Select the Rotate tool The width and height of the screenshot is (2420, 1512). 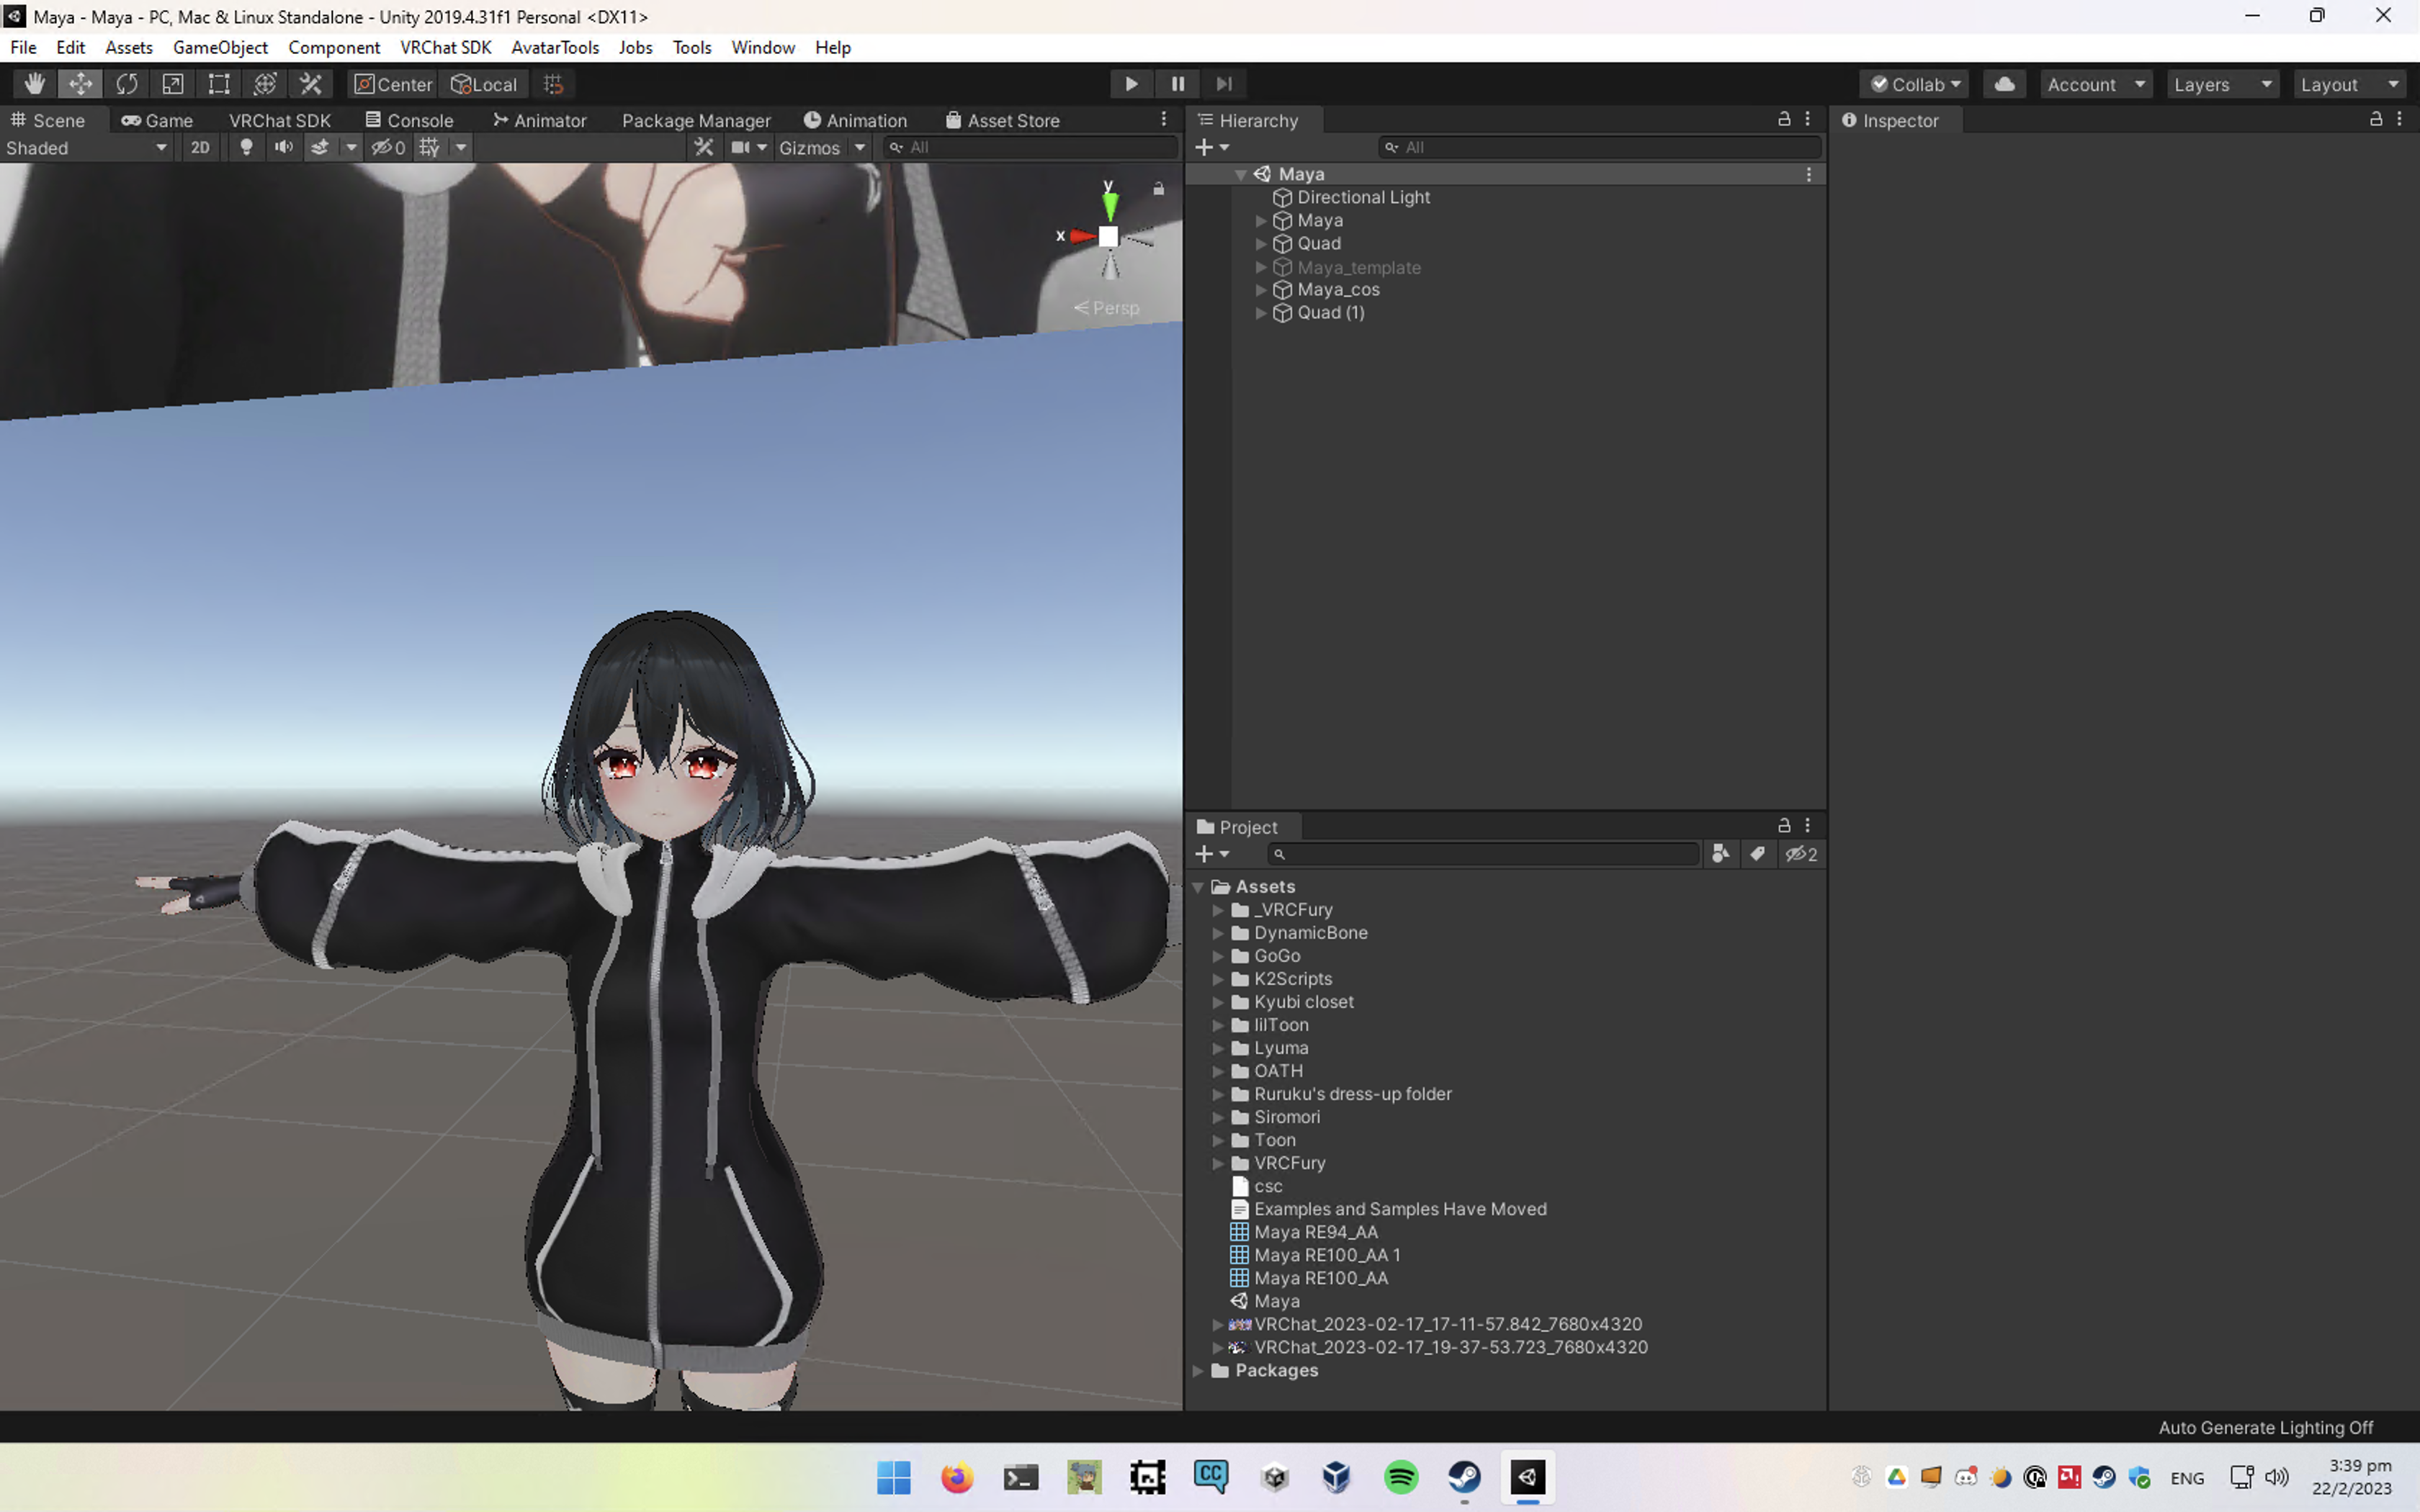127,83
